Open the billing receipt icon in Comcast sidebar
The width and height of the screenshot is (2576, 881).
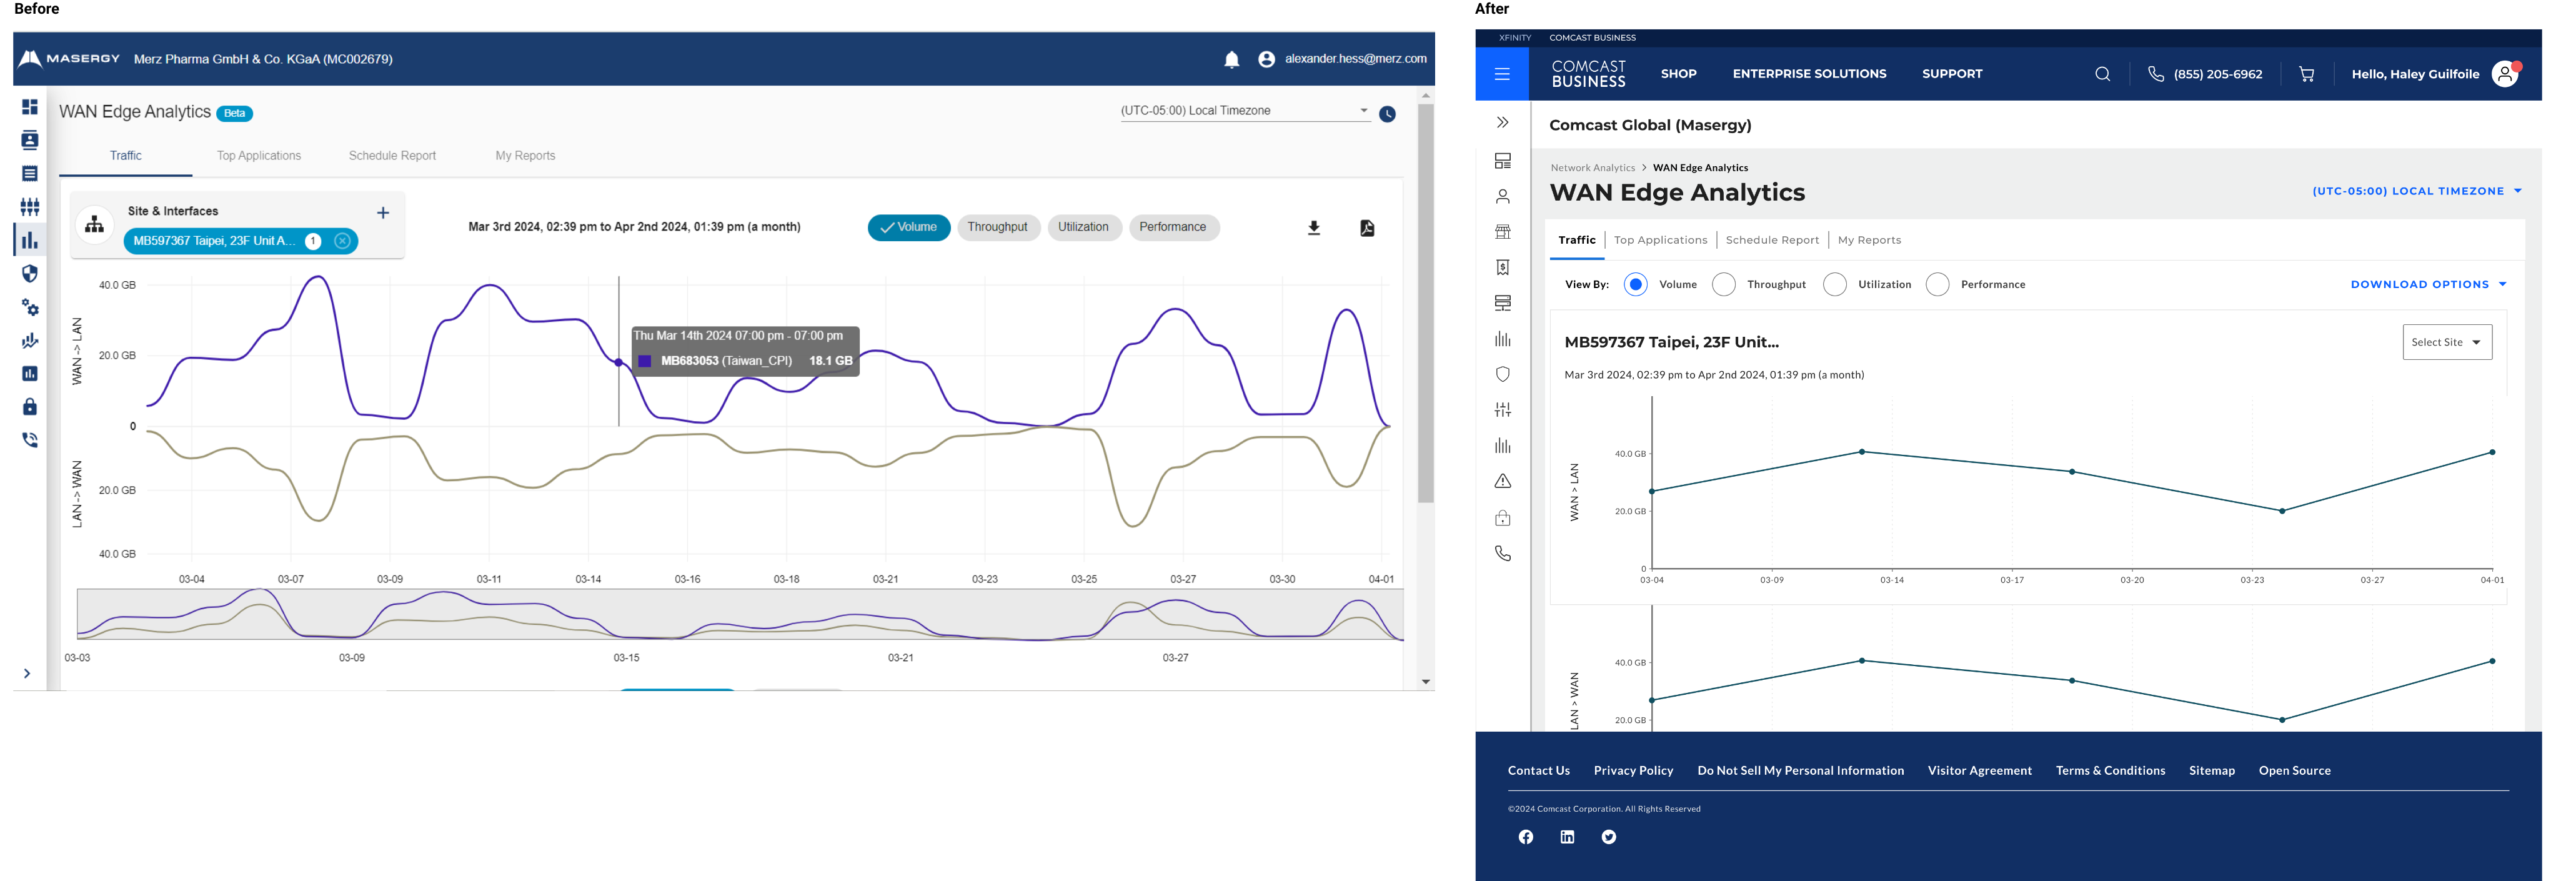(x=1503, y=268)
